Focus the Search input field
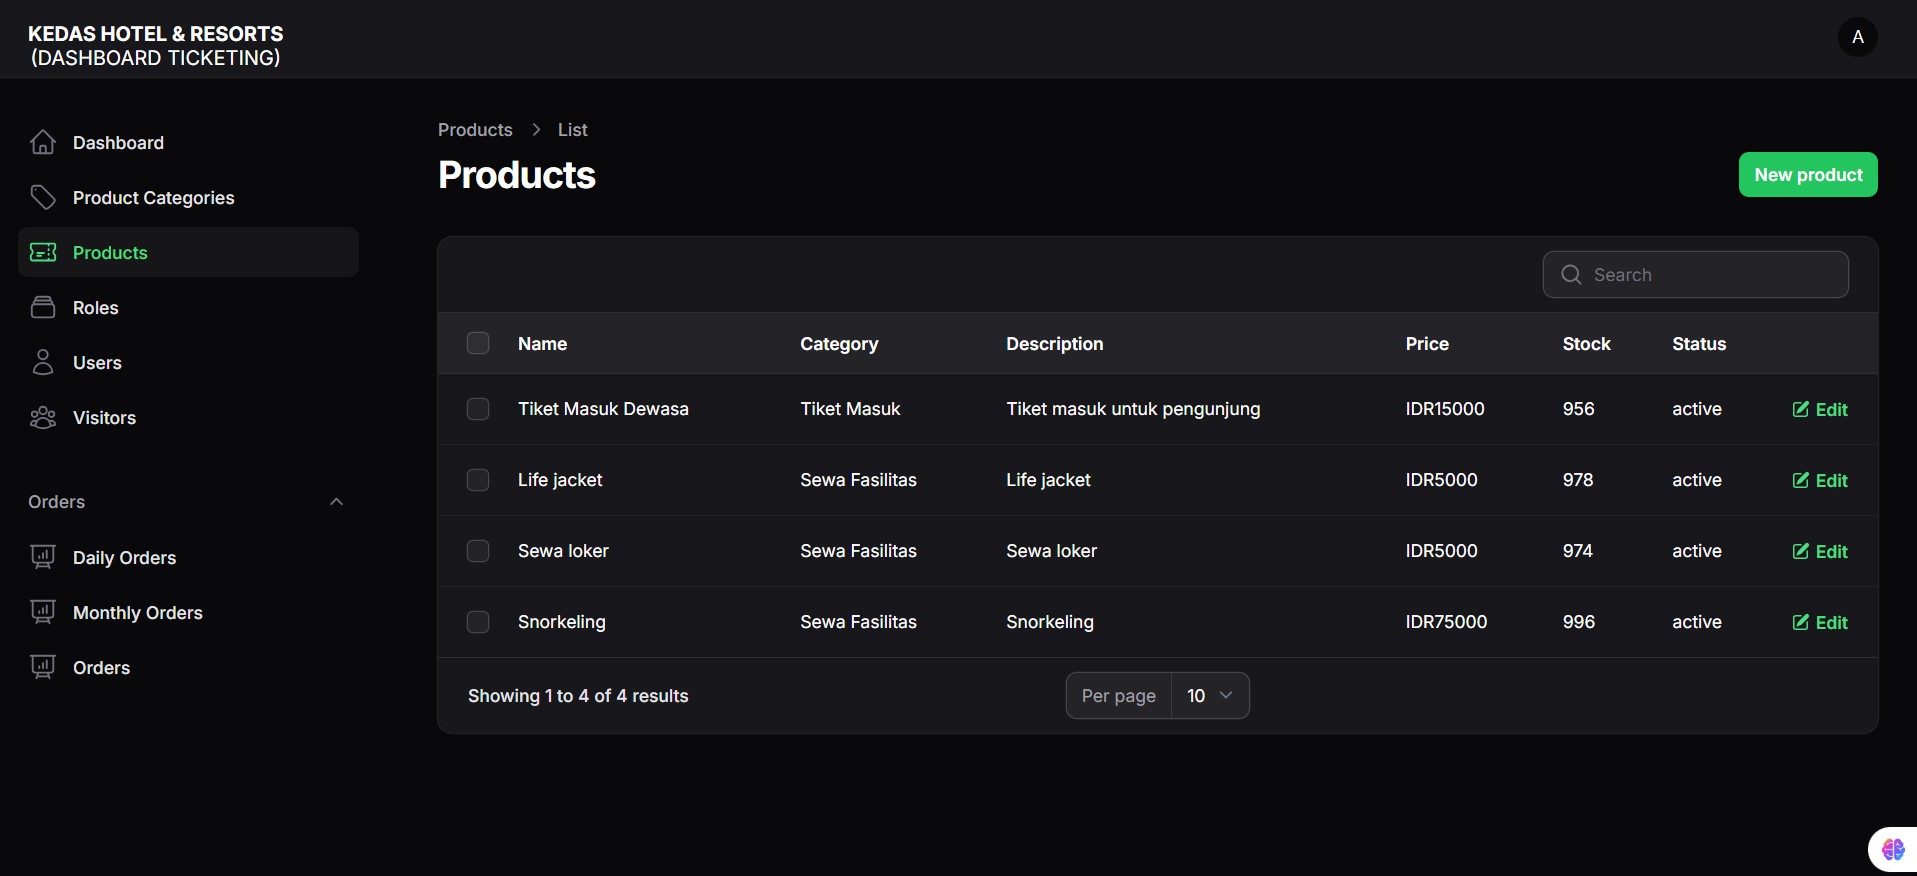The width and height of the screenshot is (1917, 876). point(1695,274)
